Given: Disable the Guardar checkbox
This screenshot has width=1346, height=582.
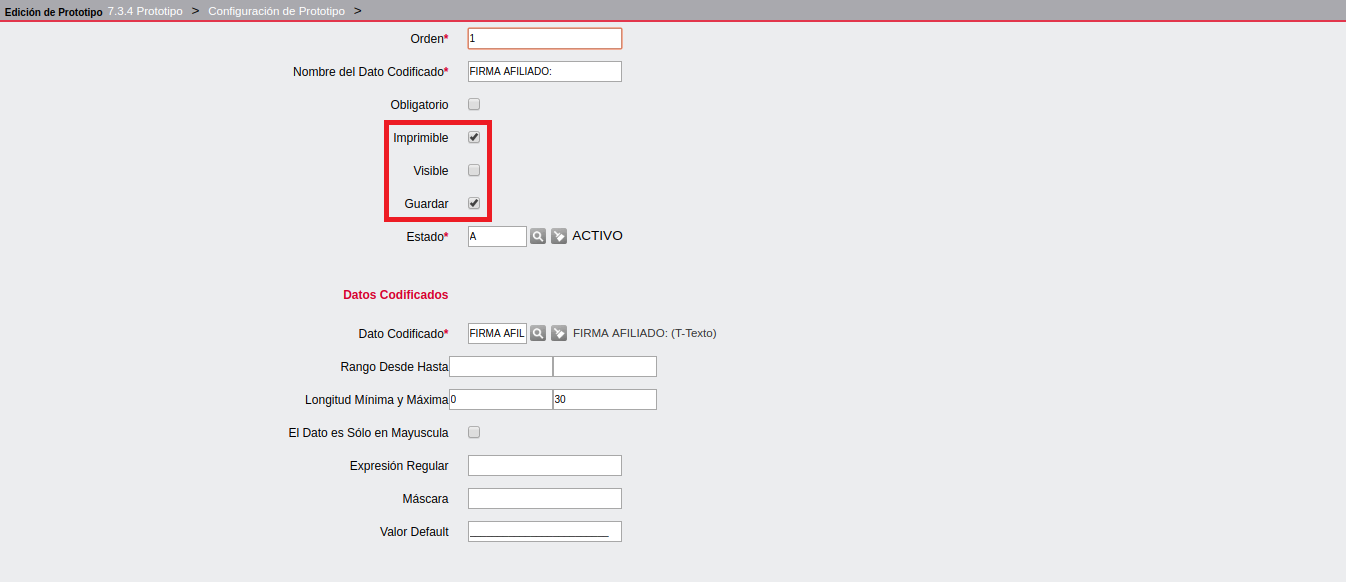Looking at the screenshot, I should 474,203.
